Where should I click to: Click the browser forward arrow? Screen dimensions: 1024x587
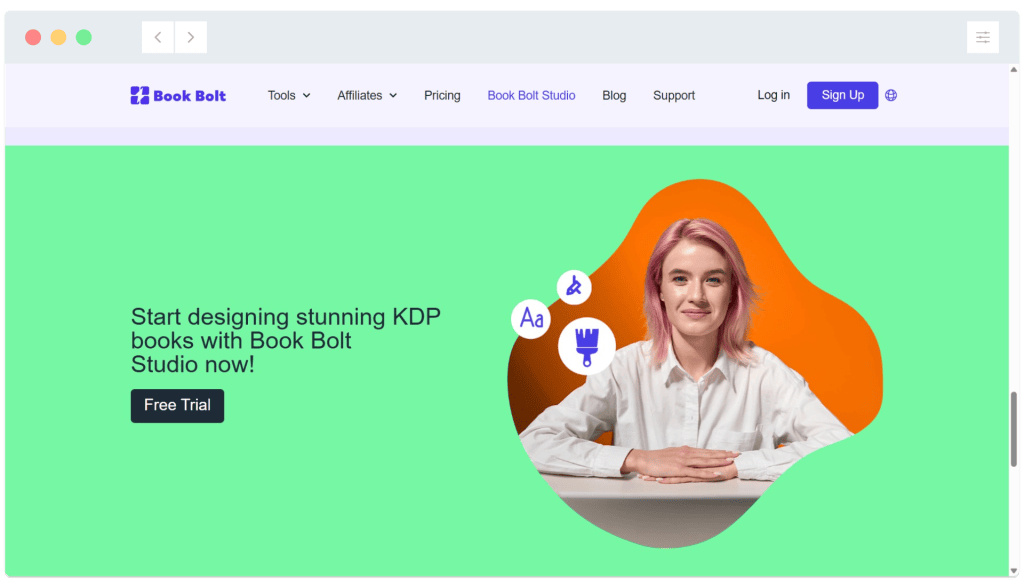coord(191,37)
